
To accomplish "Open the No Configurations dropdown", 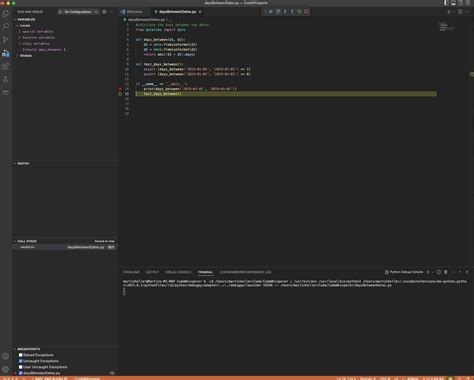I will coord(81,12).
